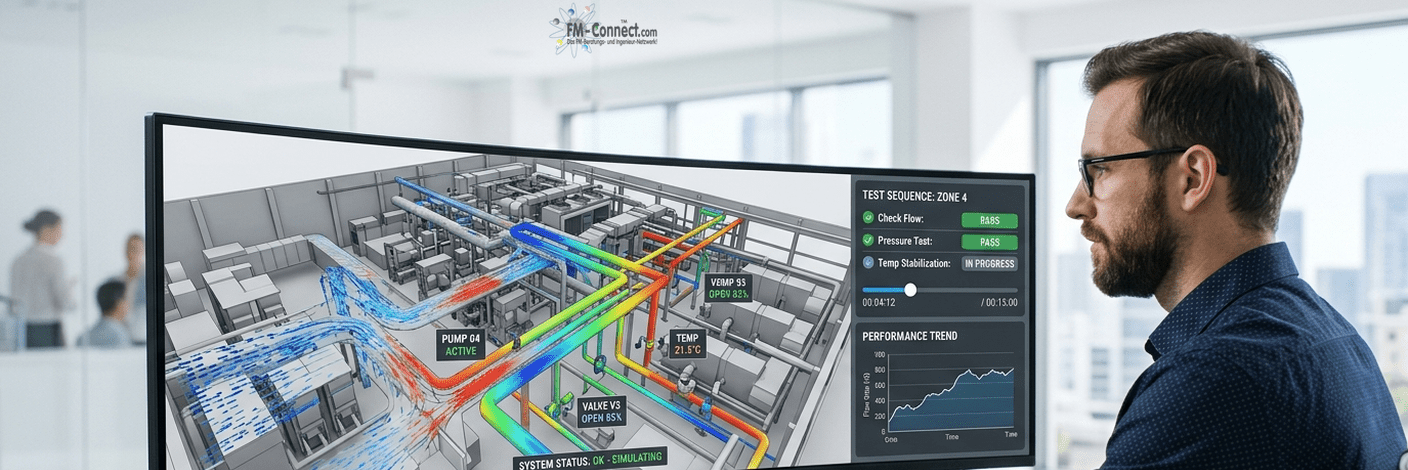Click the Check Flow row label
The height and width of the screenshot is (470, 1408).
900,218
